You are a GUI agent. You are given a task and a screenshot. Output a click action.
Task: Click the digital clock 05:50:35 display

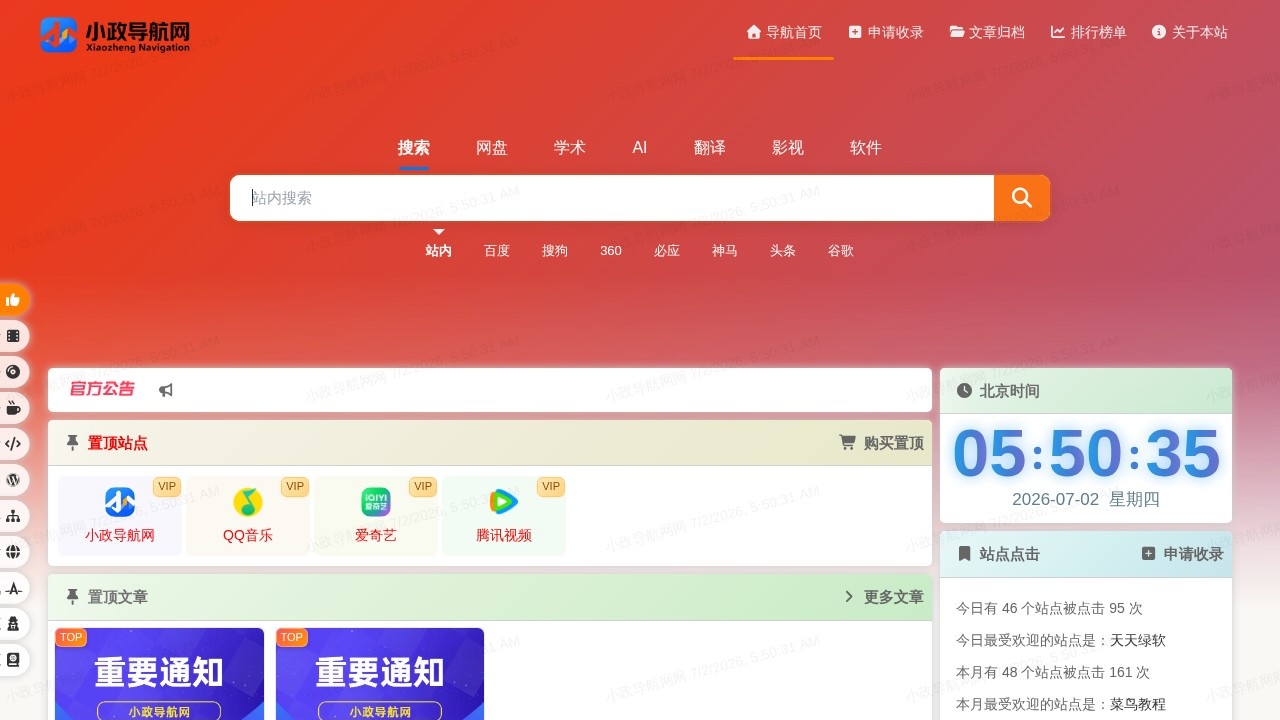tap(1086, 454)
